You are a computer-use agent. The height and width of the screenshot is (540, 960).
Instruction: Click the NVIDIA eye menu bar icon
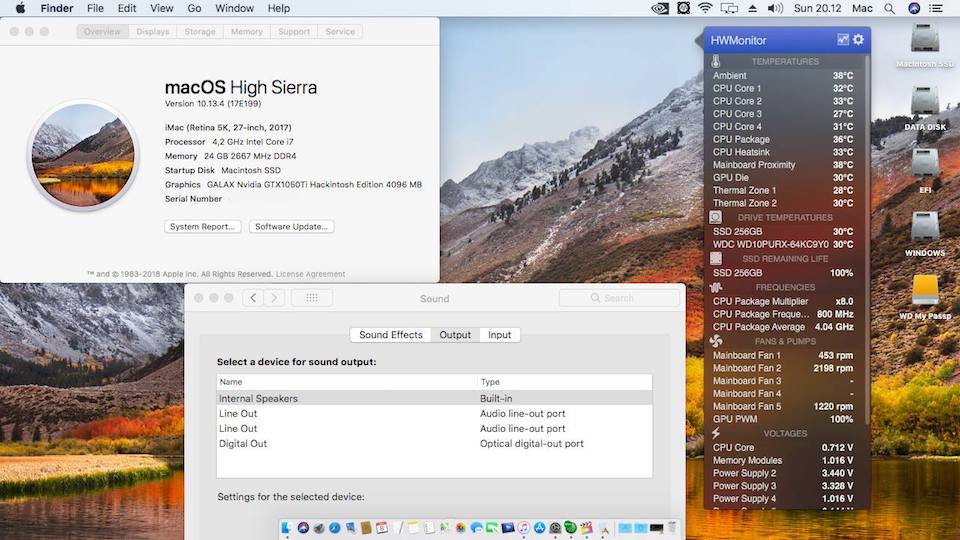click(659, 9)
